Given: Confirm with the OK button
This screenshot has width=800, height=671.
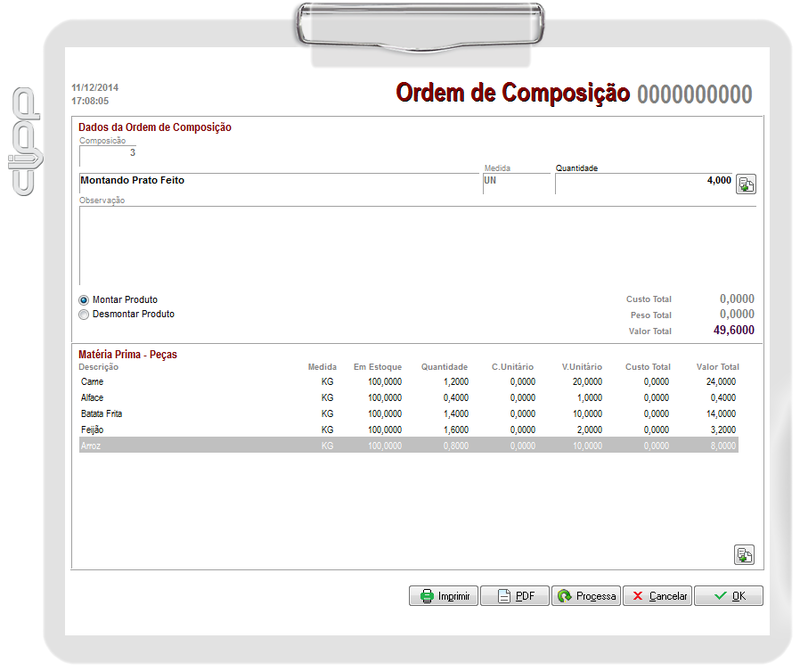Looking at the screenshot, I should coord(728,596).
